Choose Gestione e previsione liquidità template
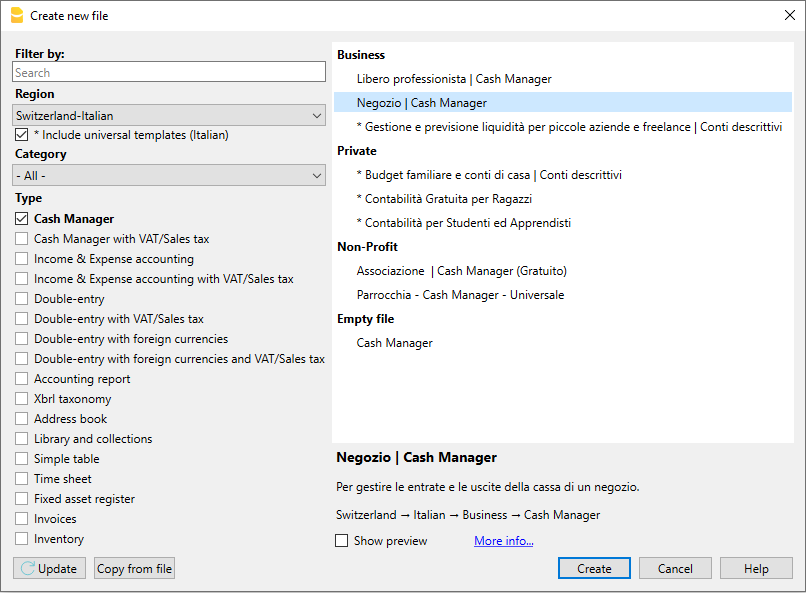This screenshot has width=806, height=593. 563,127
